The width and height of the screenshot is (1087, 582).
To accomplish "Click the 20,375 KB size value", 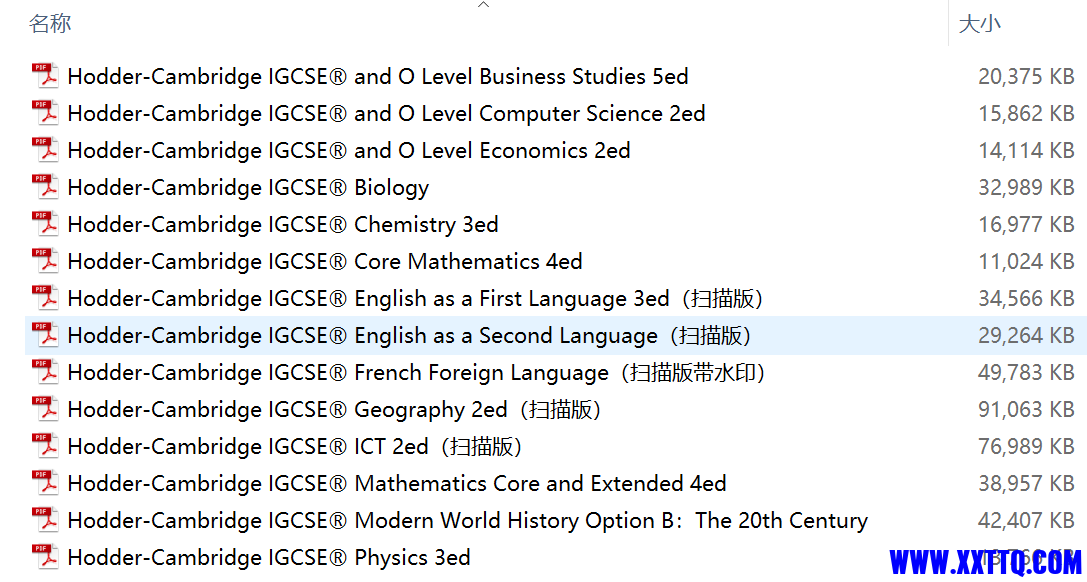I will click(x=1026, y=76).
